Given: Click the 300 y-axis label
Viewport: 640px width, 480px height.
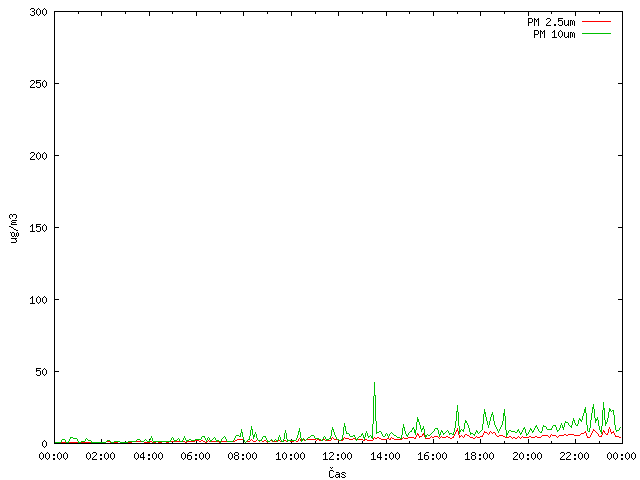Looking at the screenshot, I should pyautogui.click(x=38, y=12).
